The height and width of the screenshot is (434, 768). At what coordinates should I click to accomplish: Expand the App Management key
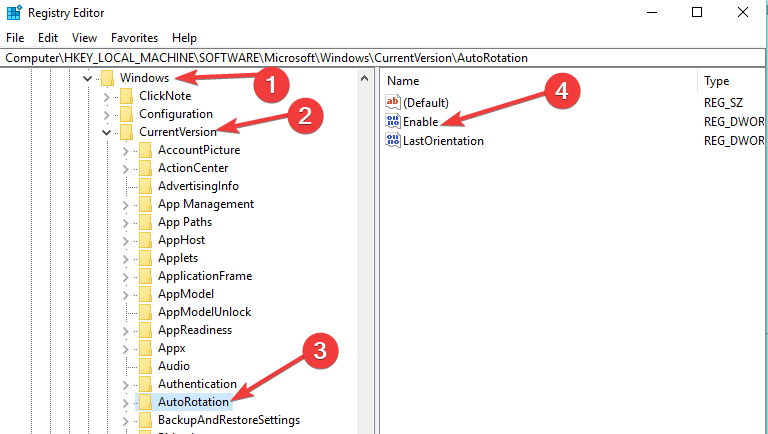(125, 205)
